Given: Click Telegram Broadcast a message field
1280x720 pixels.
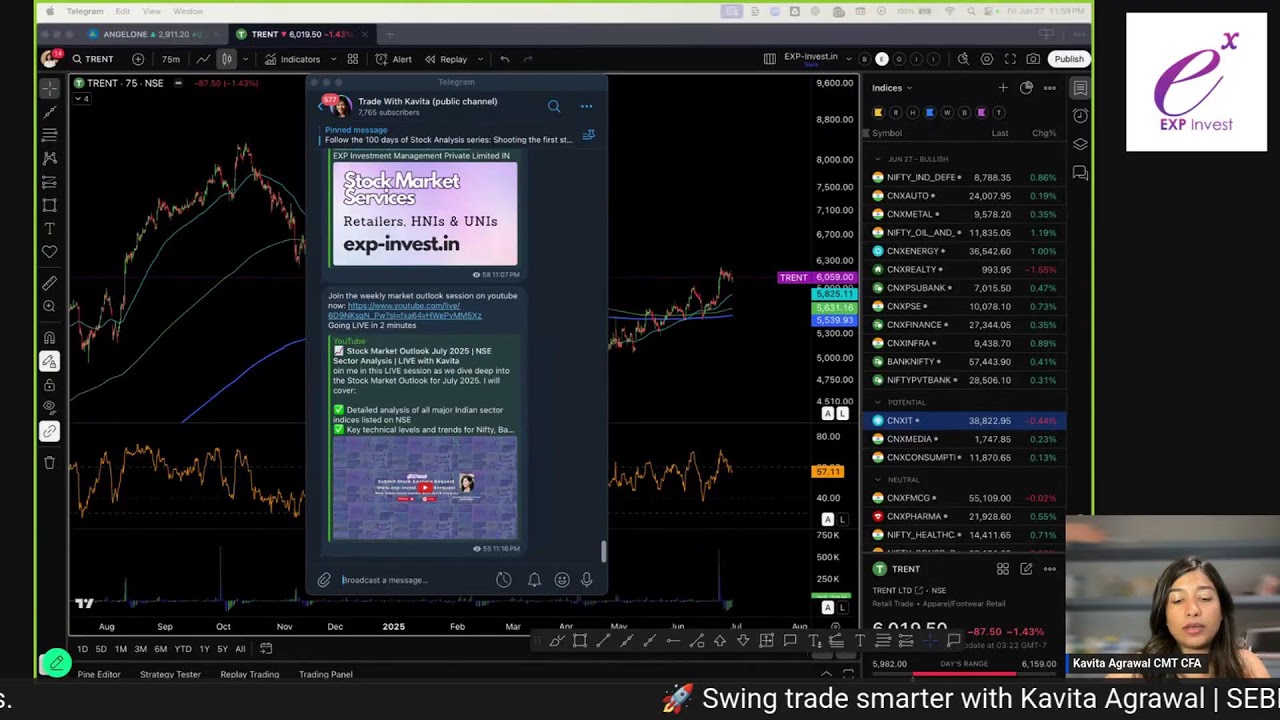Looking at the screenshot, I should tap(415, 580).
